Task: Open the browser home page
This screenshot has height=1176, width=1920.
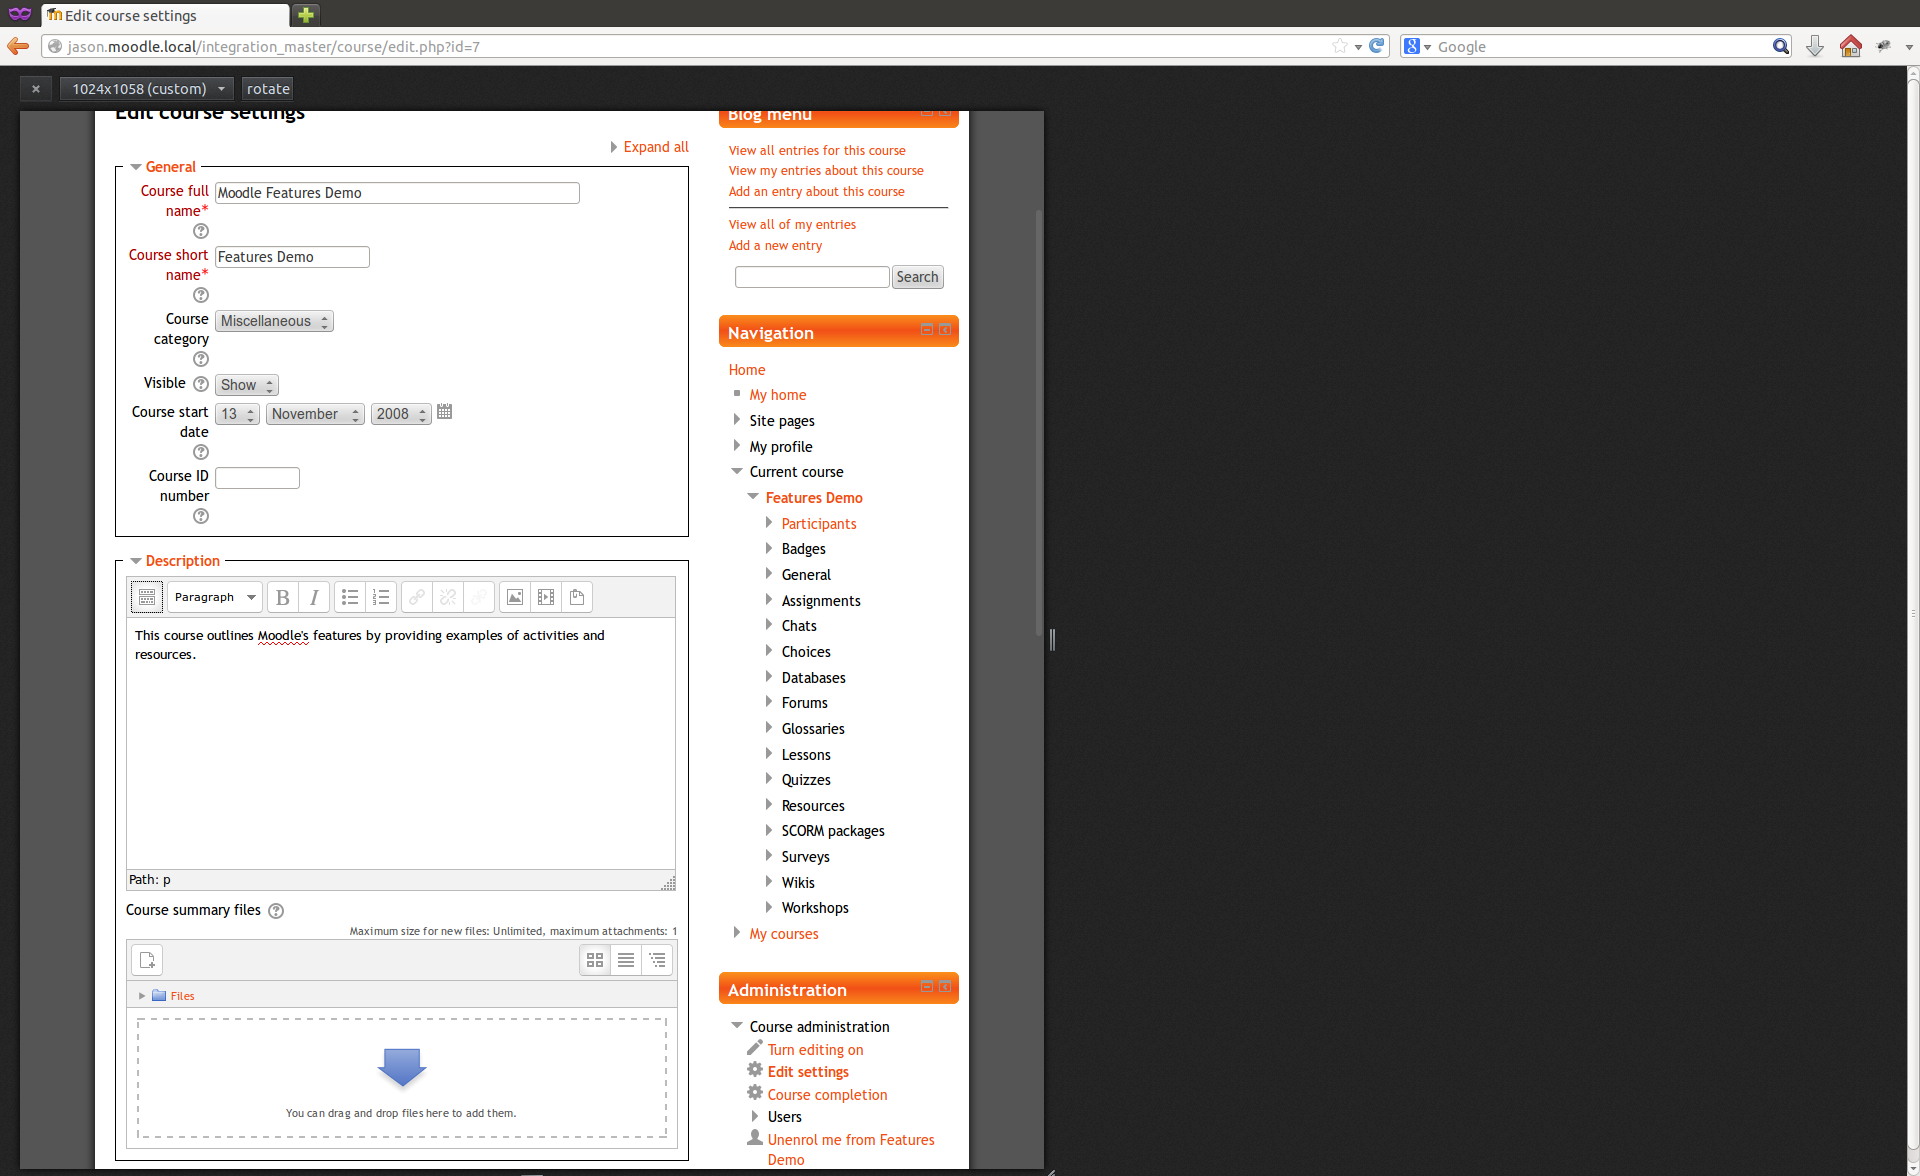Action: click(1851, 46)
